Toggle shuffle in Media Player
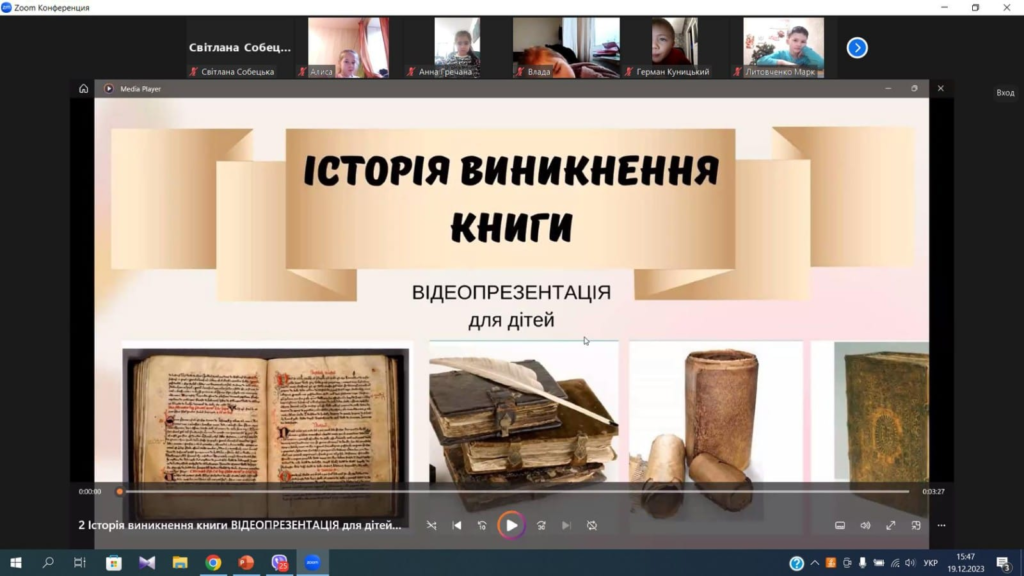 (x=432, y=525)
